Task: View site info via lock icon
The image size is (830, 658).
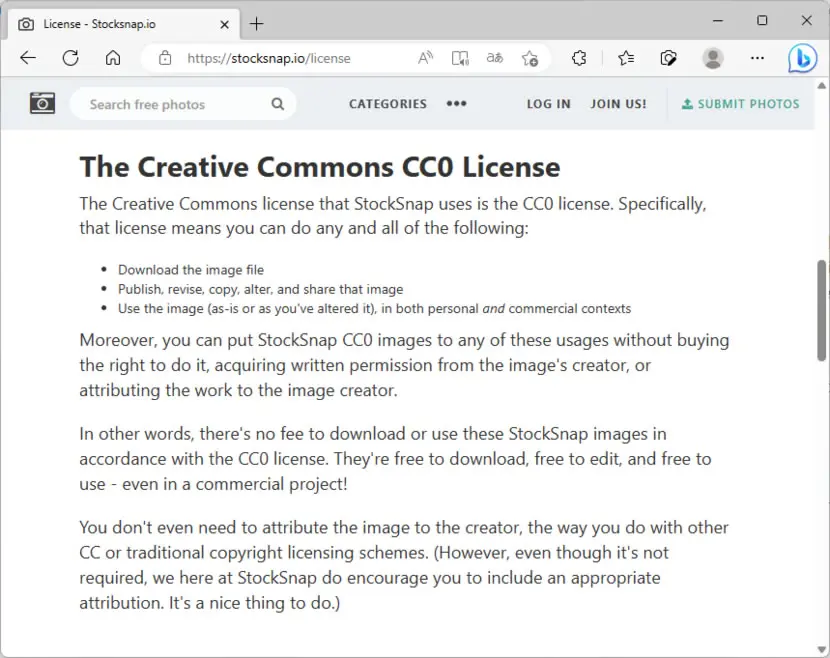Action: (x=165, y=58)
